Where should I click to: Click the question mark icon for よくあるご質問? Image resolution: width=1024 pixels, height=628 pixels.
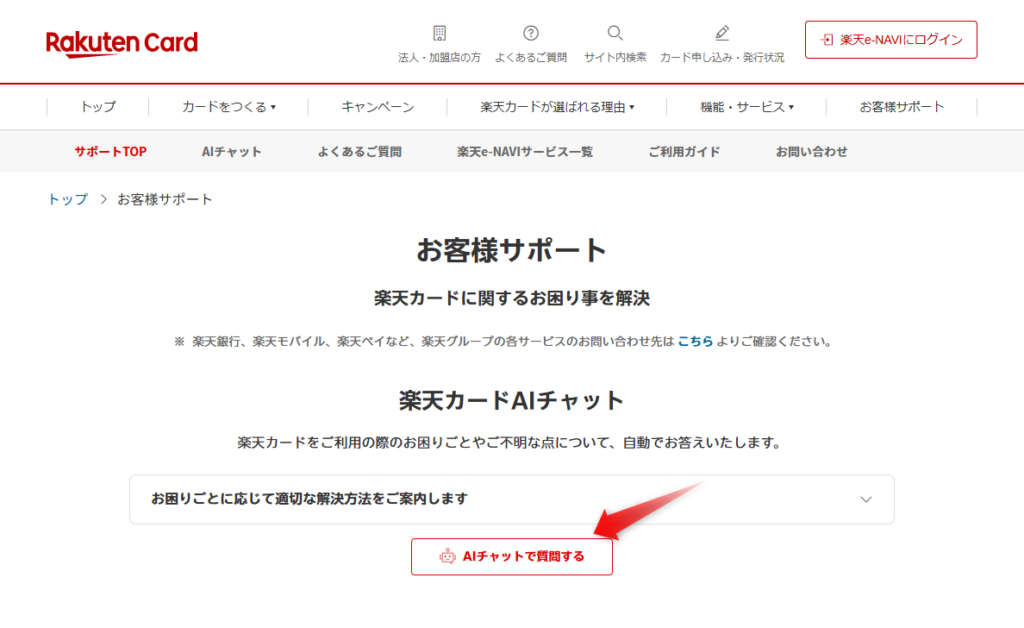(531, 33)
